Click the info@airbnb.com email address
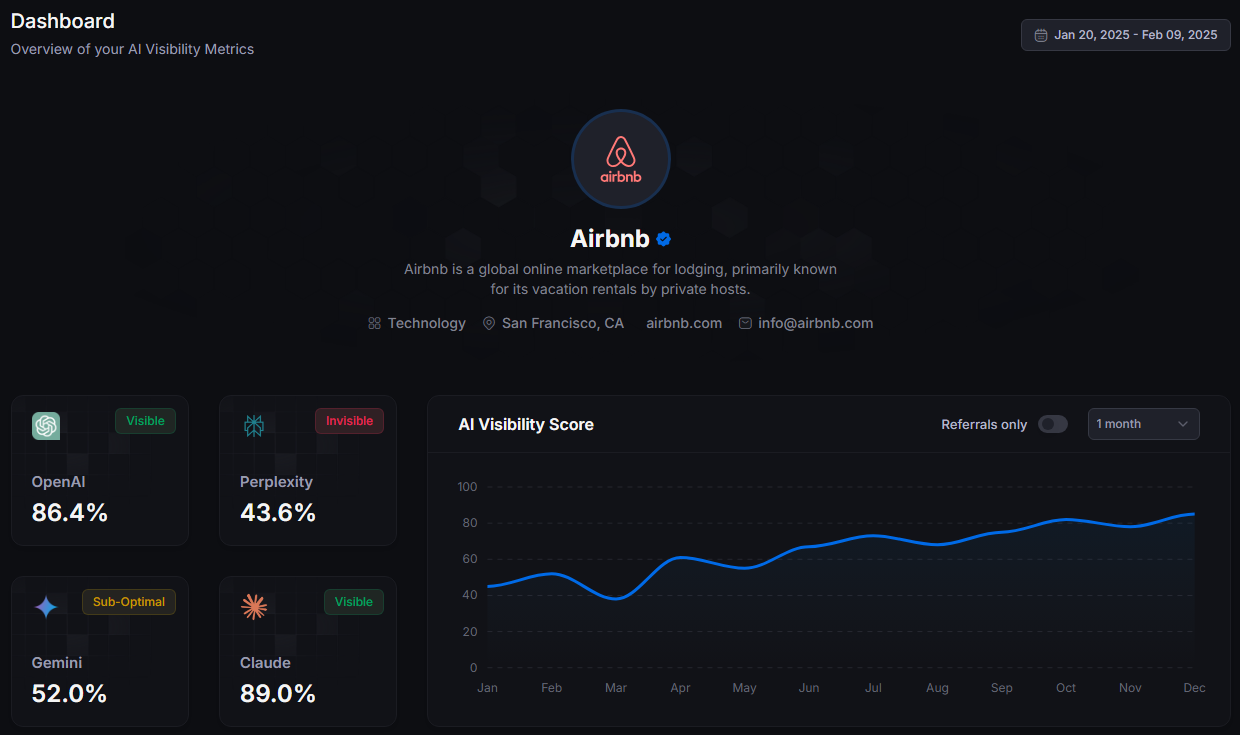Image resolution: width=1240 pixels, height=735 pixels. 816,323
